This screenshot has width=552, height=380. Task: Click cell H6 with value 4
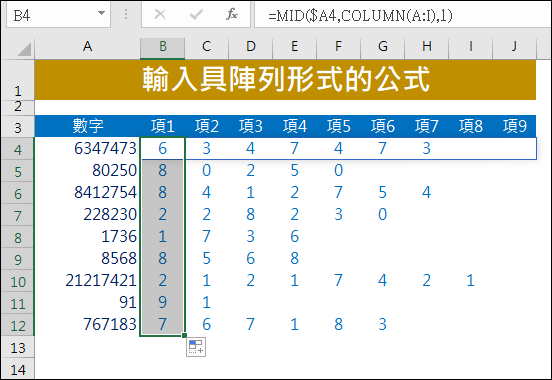pyautogui.click(x=426, y=192)
